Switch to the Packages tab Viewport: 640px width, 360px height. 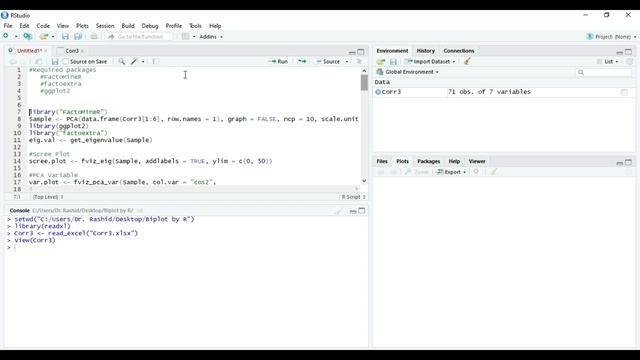click(x=428, y=161)
